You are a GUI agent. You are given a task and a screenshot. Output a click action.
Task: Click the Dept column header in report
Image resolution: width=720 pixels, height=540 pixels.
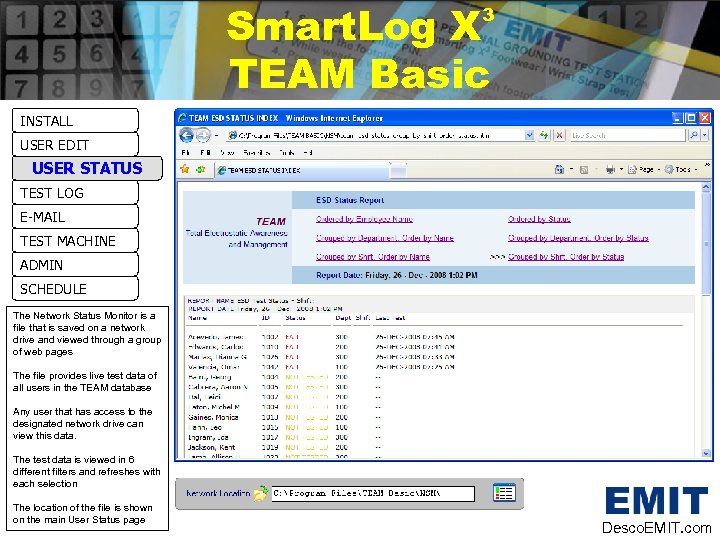pos(343,318)
